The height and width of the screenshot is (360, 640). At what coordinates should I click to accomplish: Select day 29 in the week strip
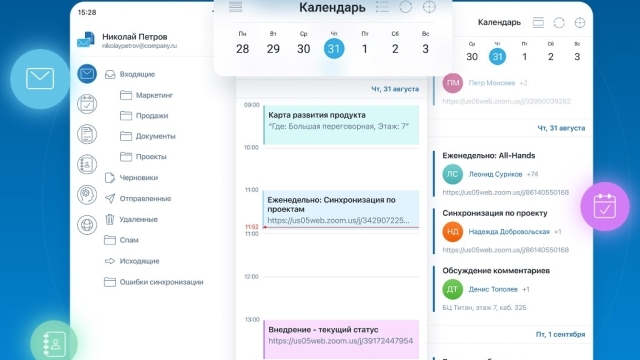point(273,49)
